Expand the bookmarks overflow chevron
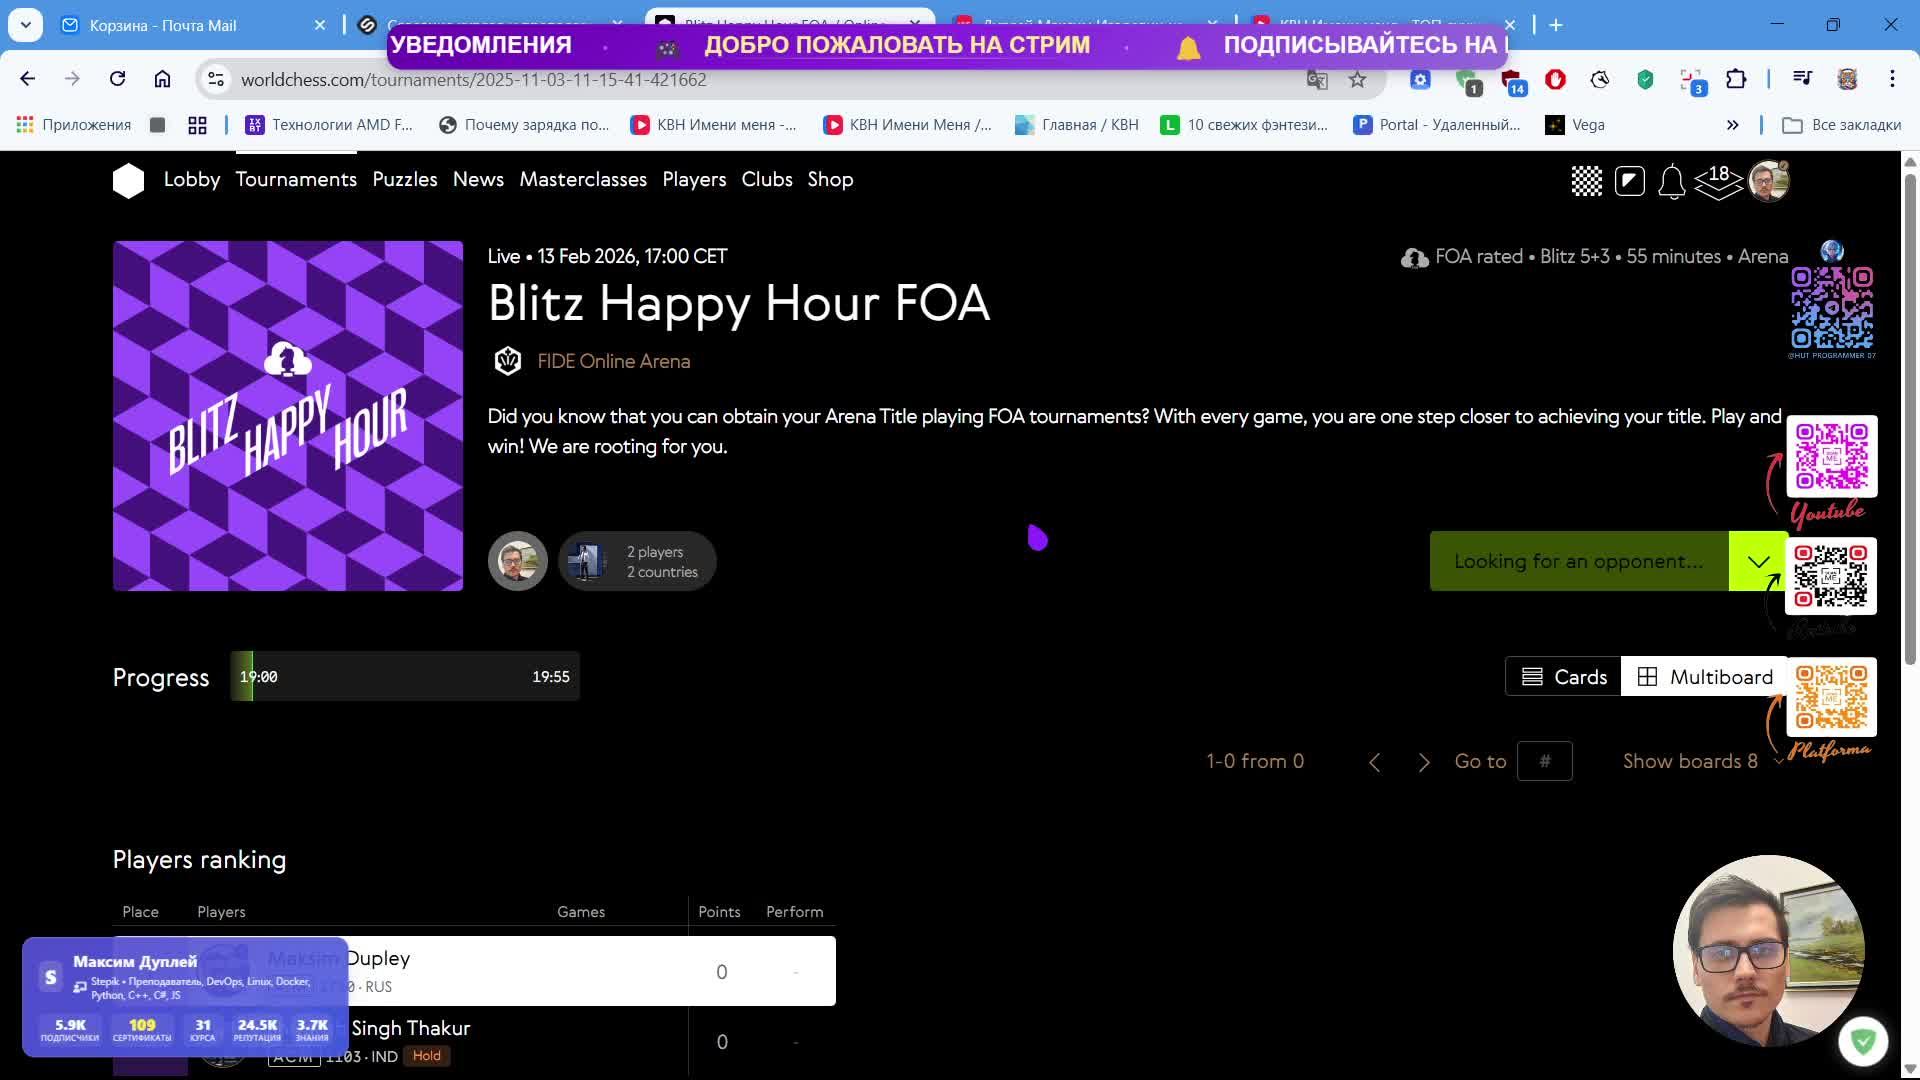Viewport: 1920px width, 1080px height. [1732, 125]
